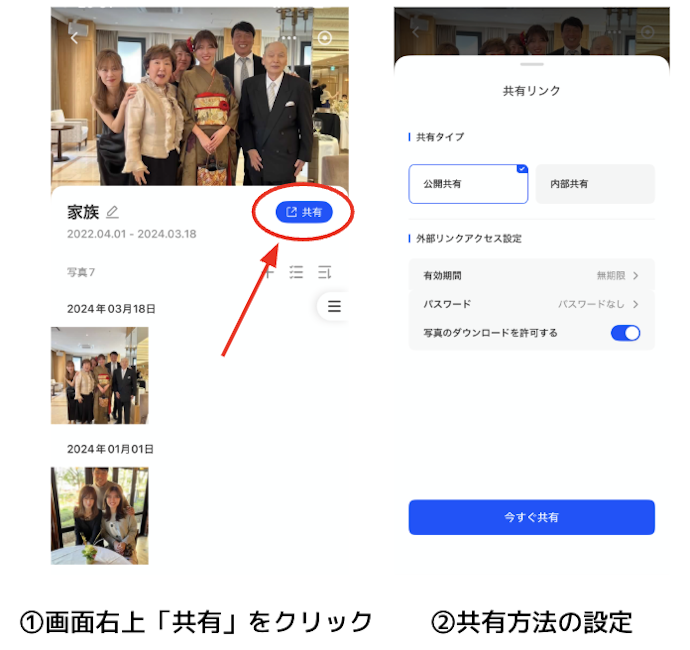Open the sort order icon
This screenshot has height=650, width=690.
click(x=324, y=272)
